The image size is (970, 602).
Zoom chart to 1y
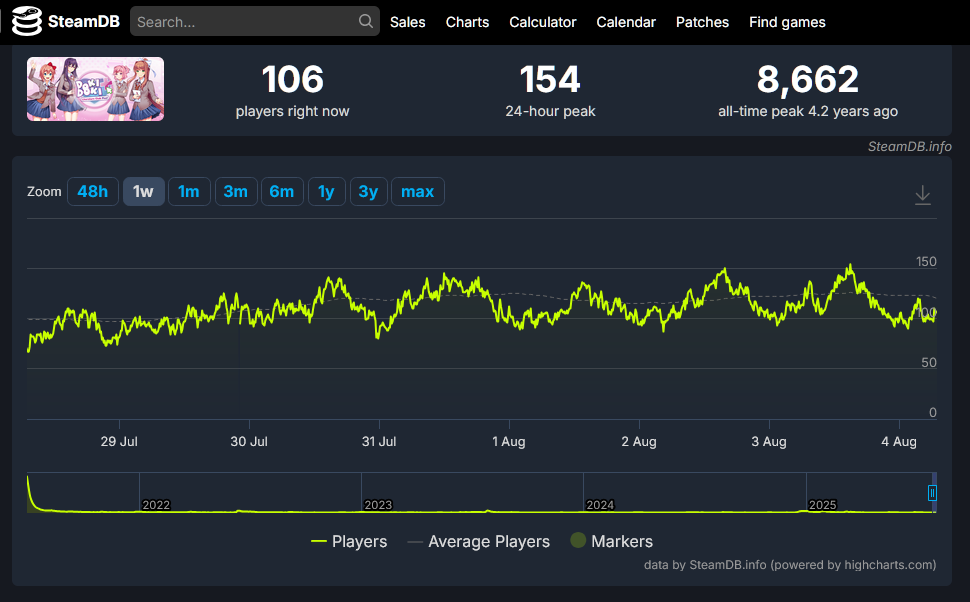coord(326,192)
